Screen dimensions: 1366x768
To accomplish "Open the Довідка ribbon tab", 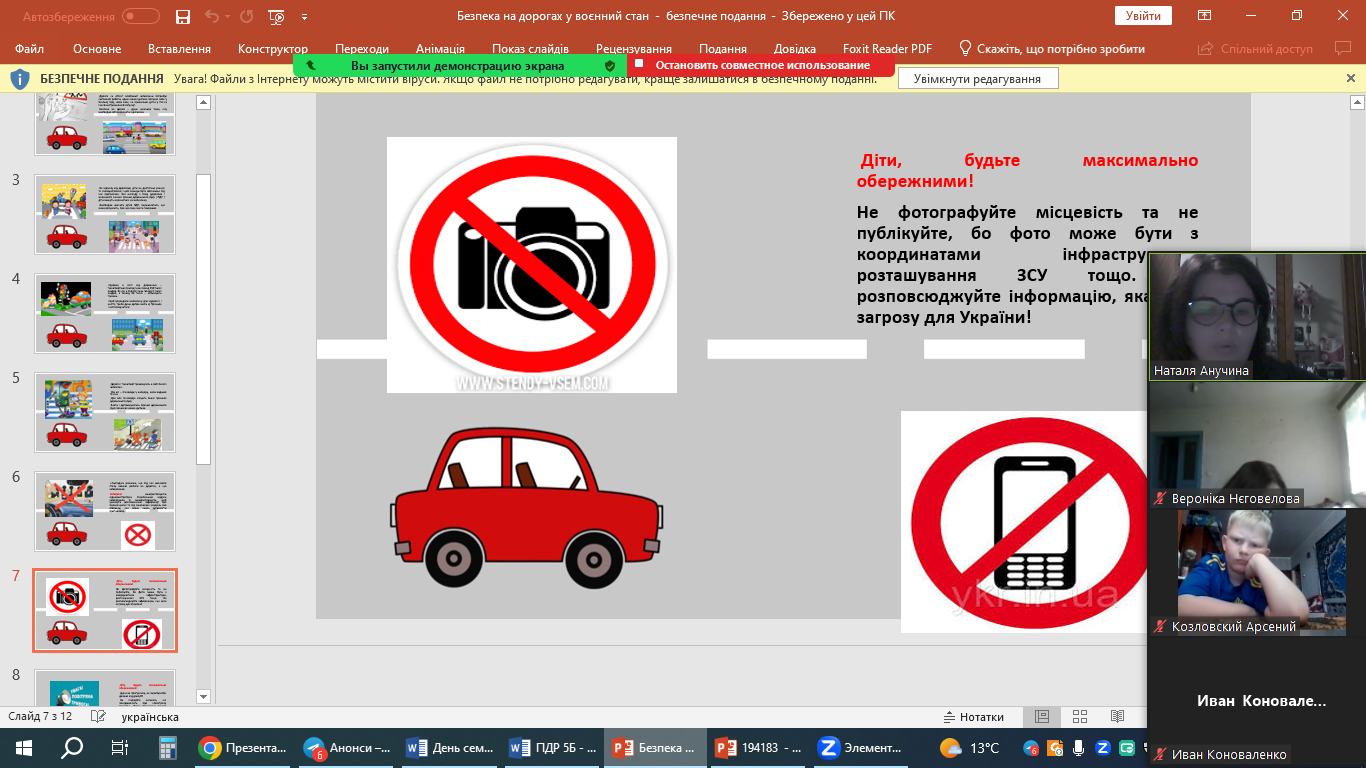I will pos(795,49).
